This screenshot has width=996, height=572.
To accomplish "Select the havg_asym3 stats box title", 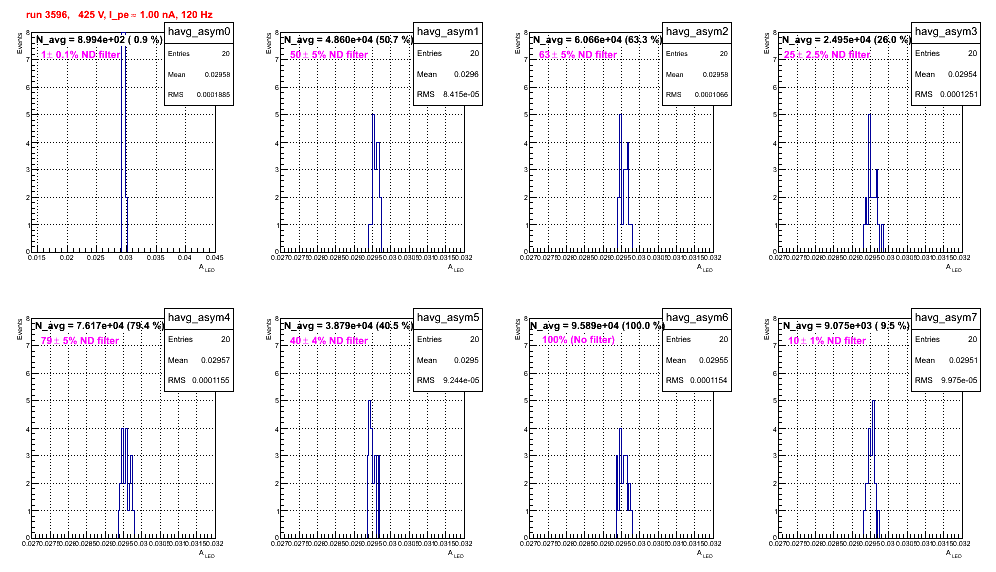I will point(946,31).
